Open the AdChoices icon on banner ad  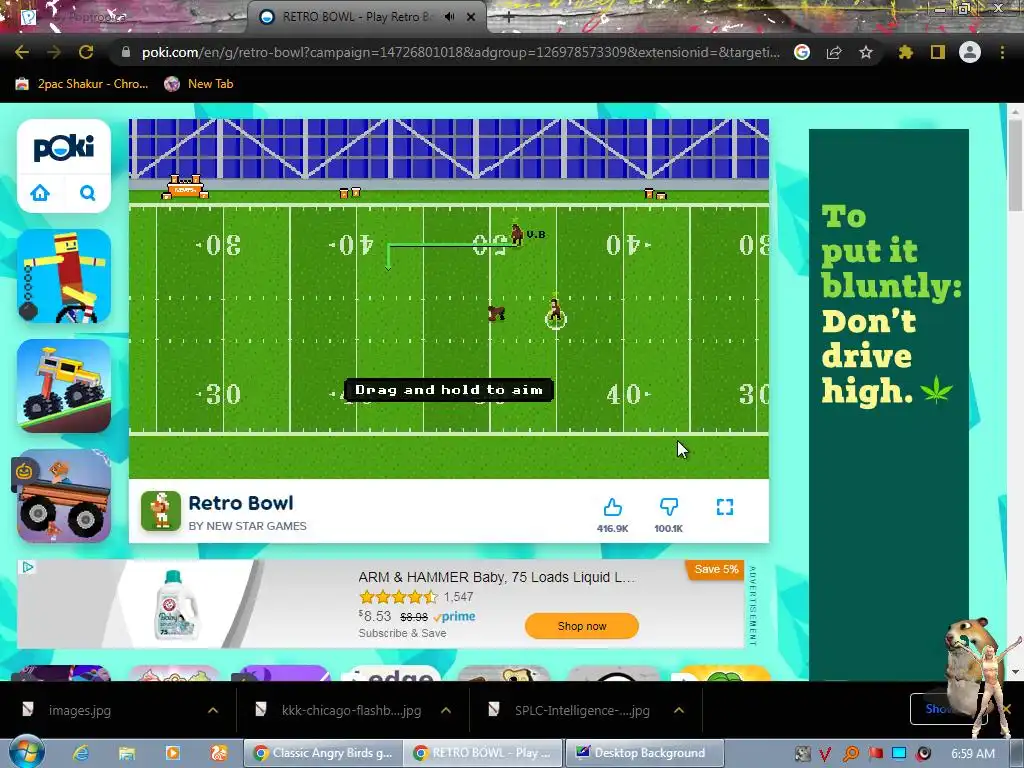27,567
